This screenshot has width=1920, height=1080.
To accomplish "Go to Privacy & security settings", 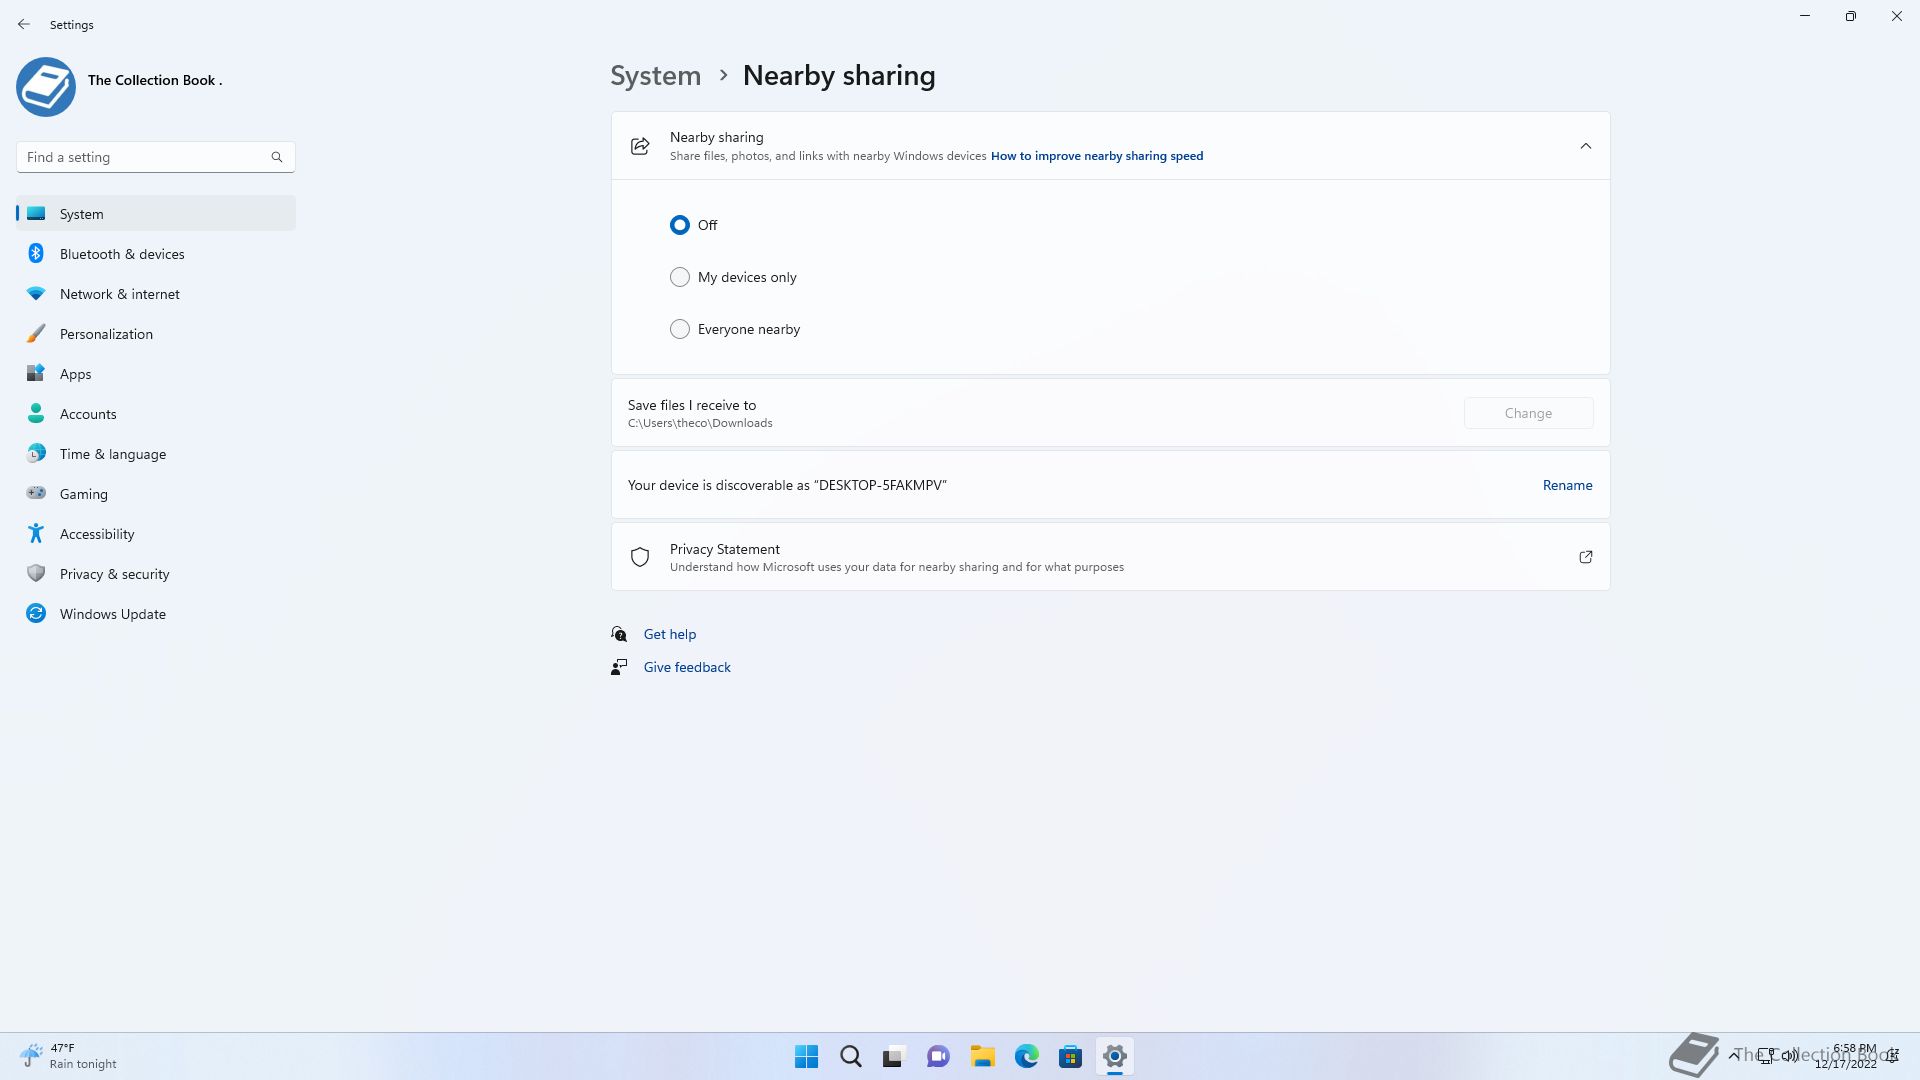I will [156, 574].
